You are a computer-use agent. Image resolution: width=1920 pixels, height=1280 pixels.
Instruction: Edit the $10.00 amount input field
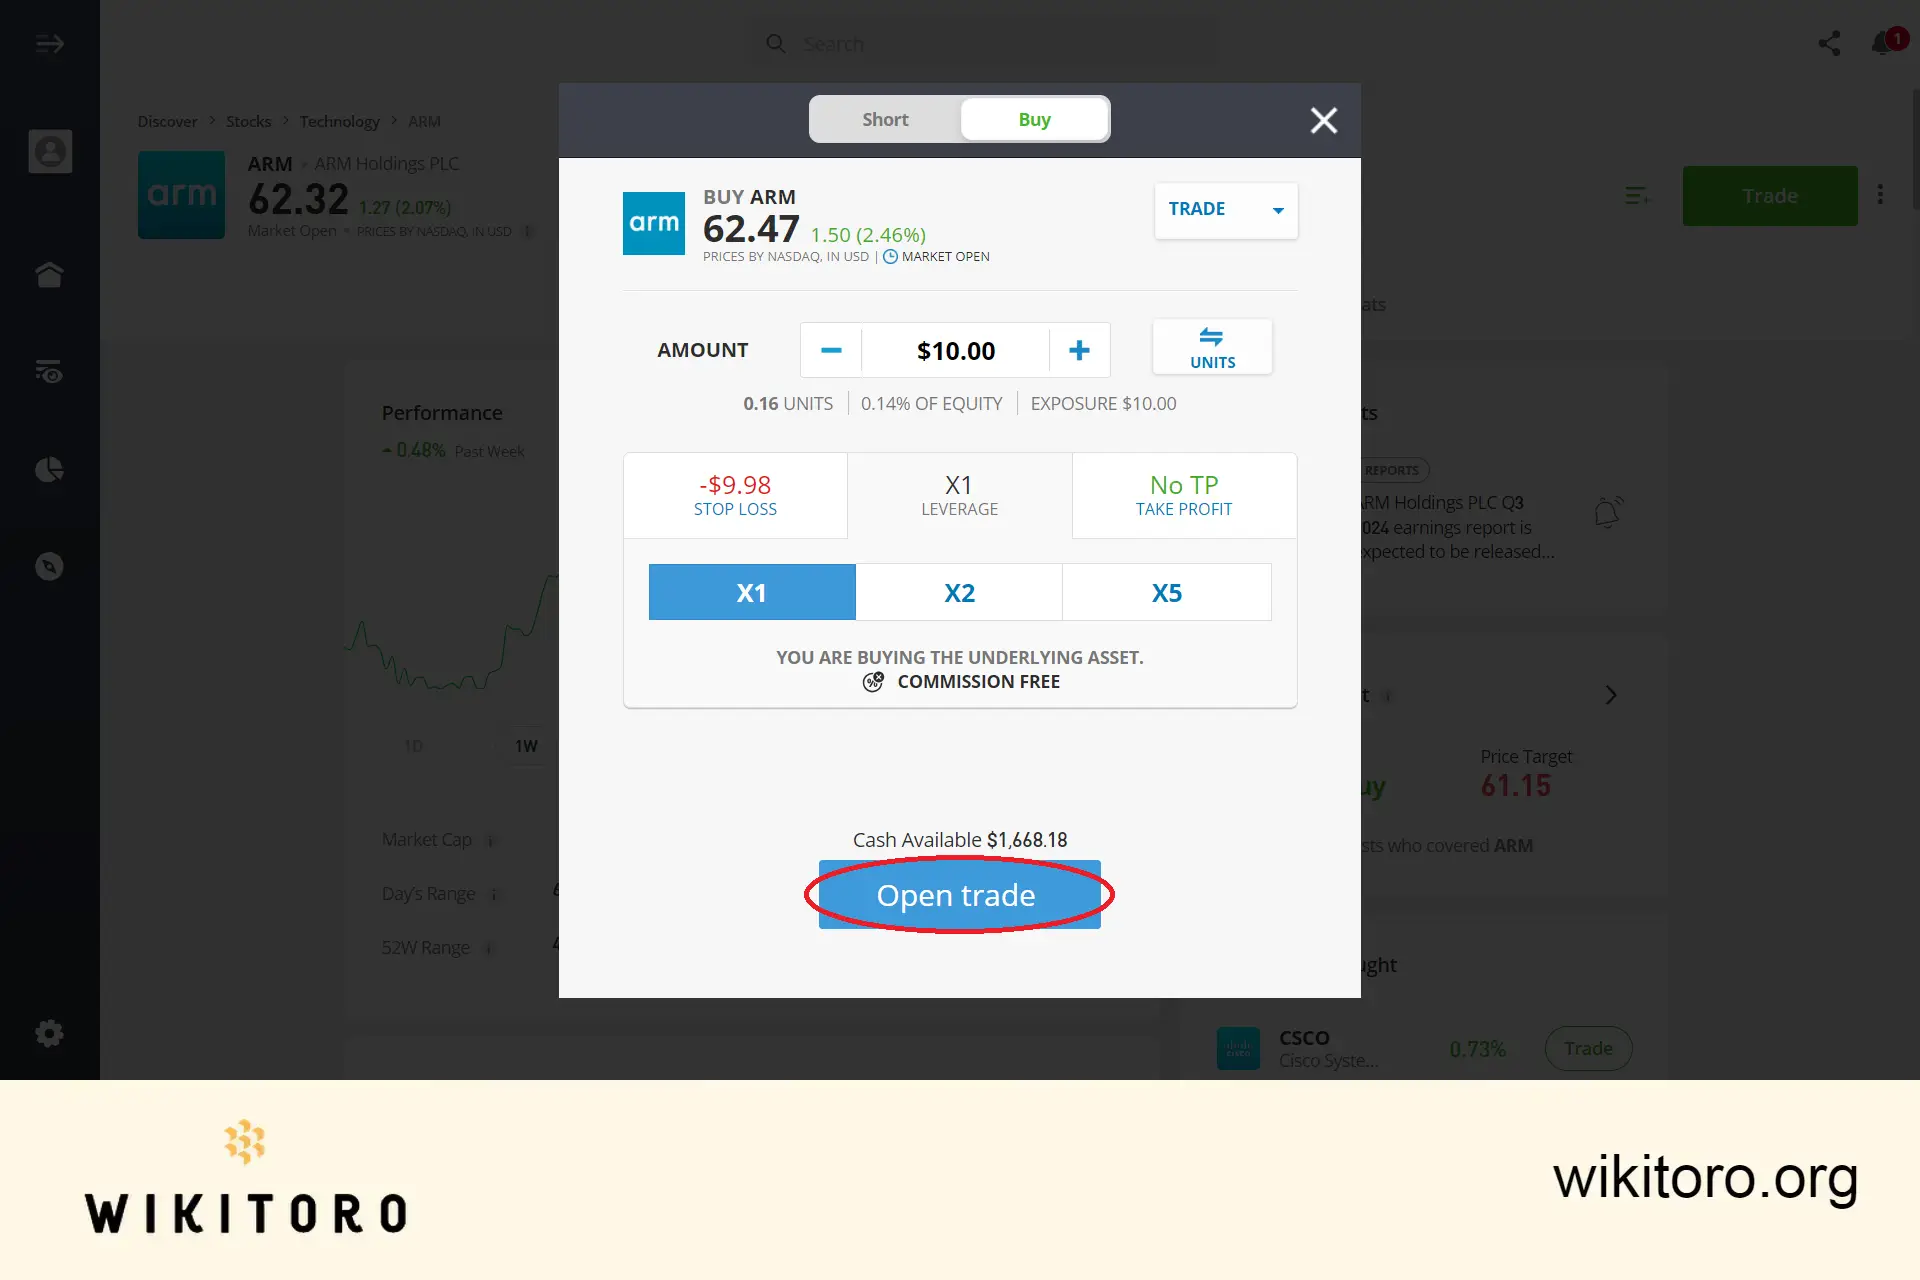954,349
